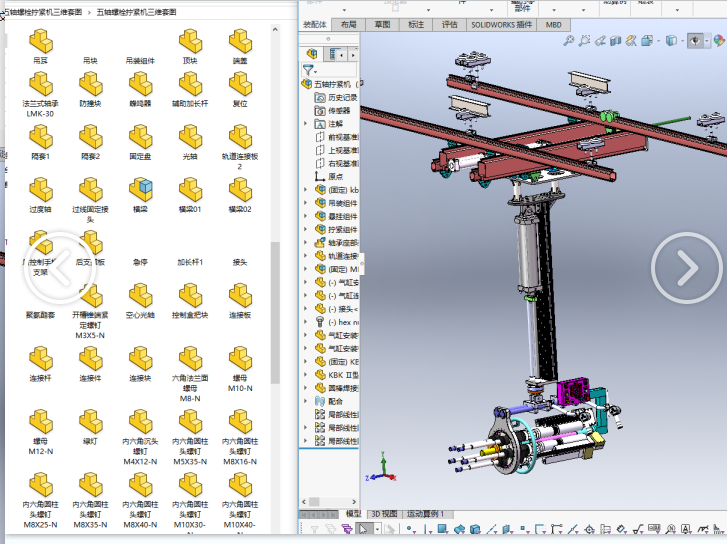Open the 横梁 assembly file icon
Screen dimensions: 727x544
coord(140,189)
